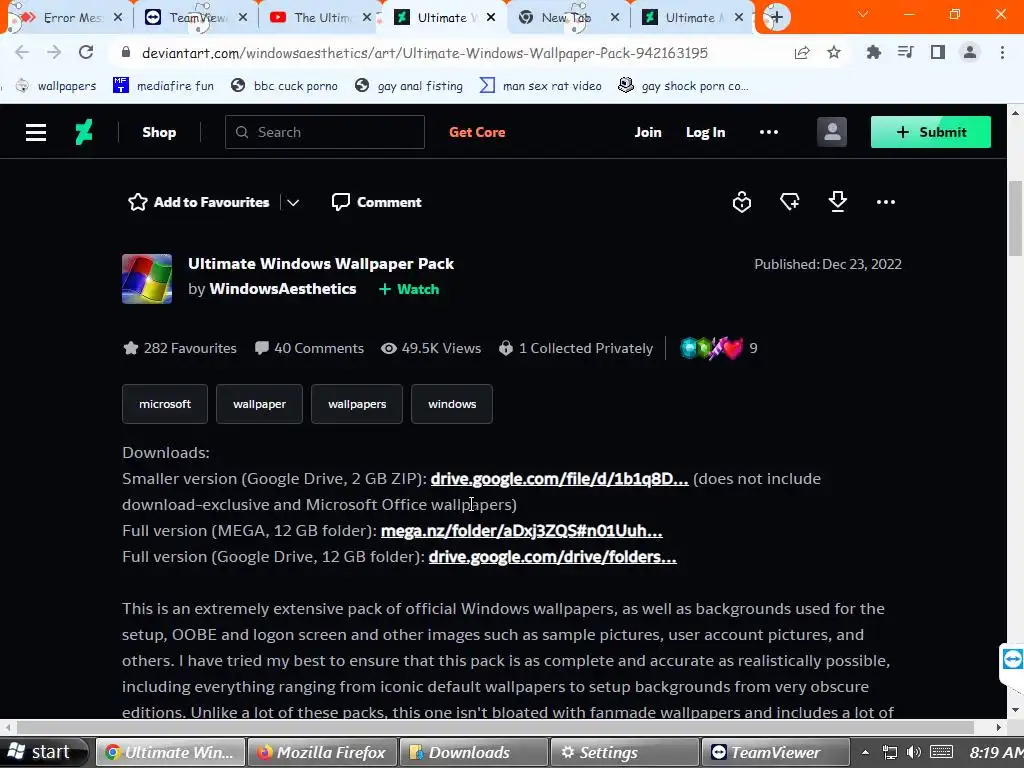Open the header three-dots more menu
The image size is (1024, 768).
click(769, 132)
